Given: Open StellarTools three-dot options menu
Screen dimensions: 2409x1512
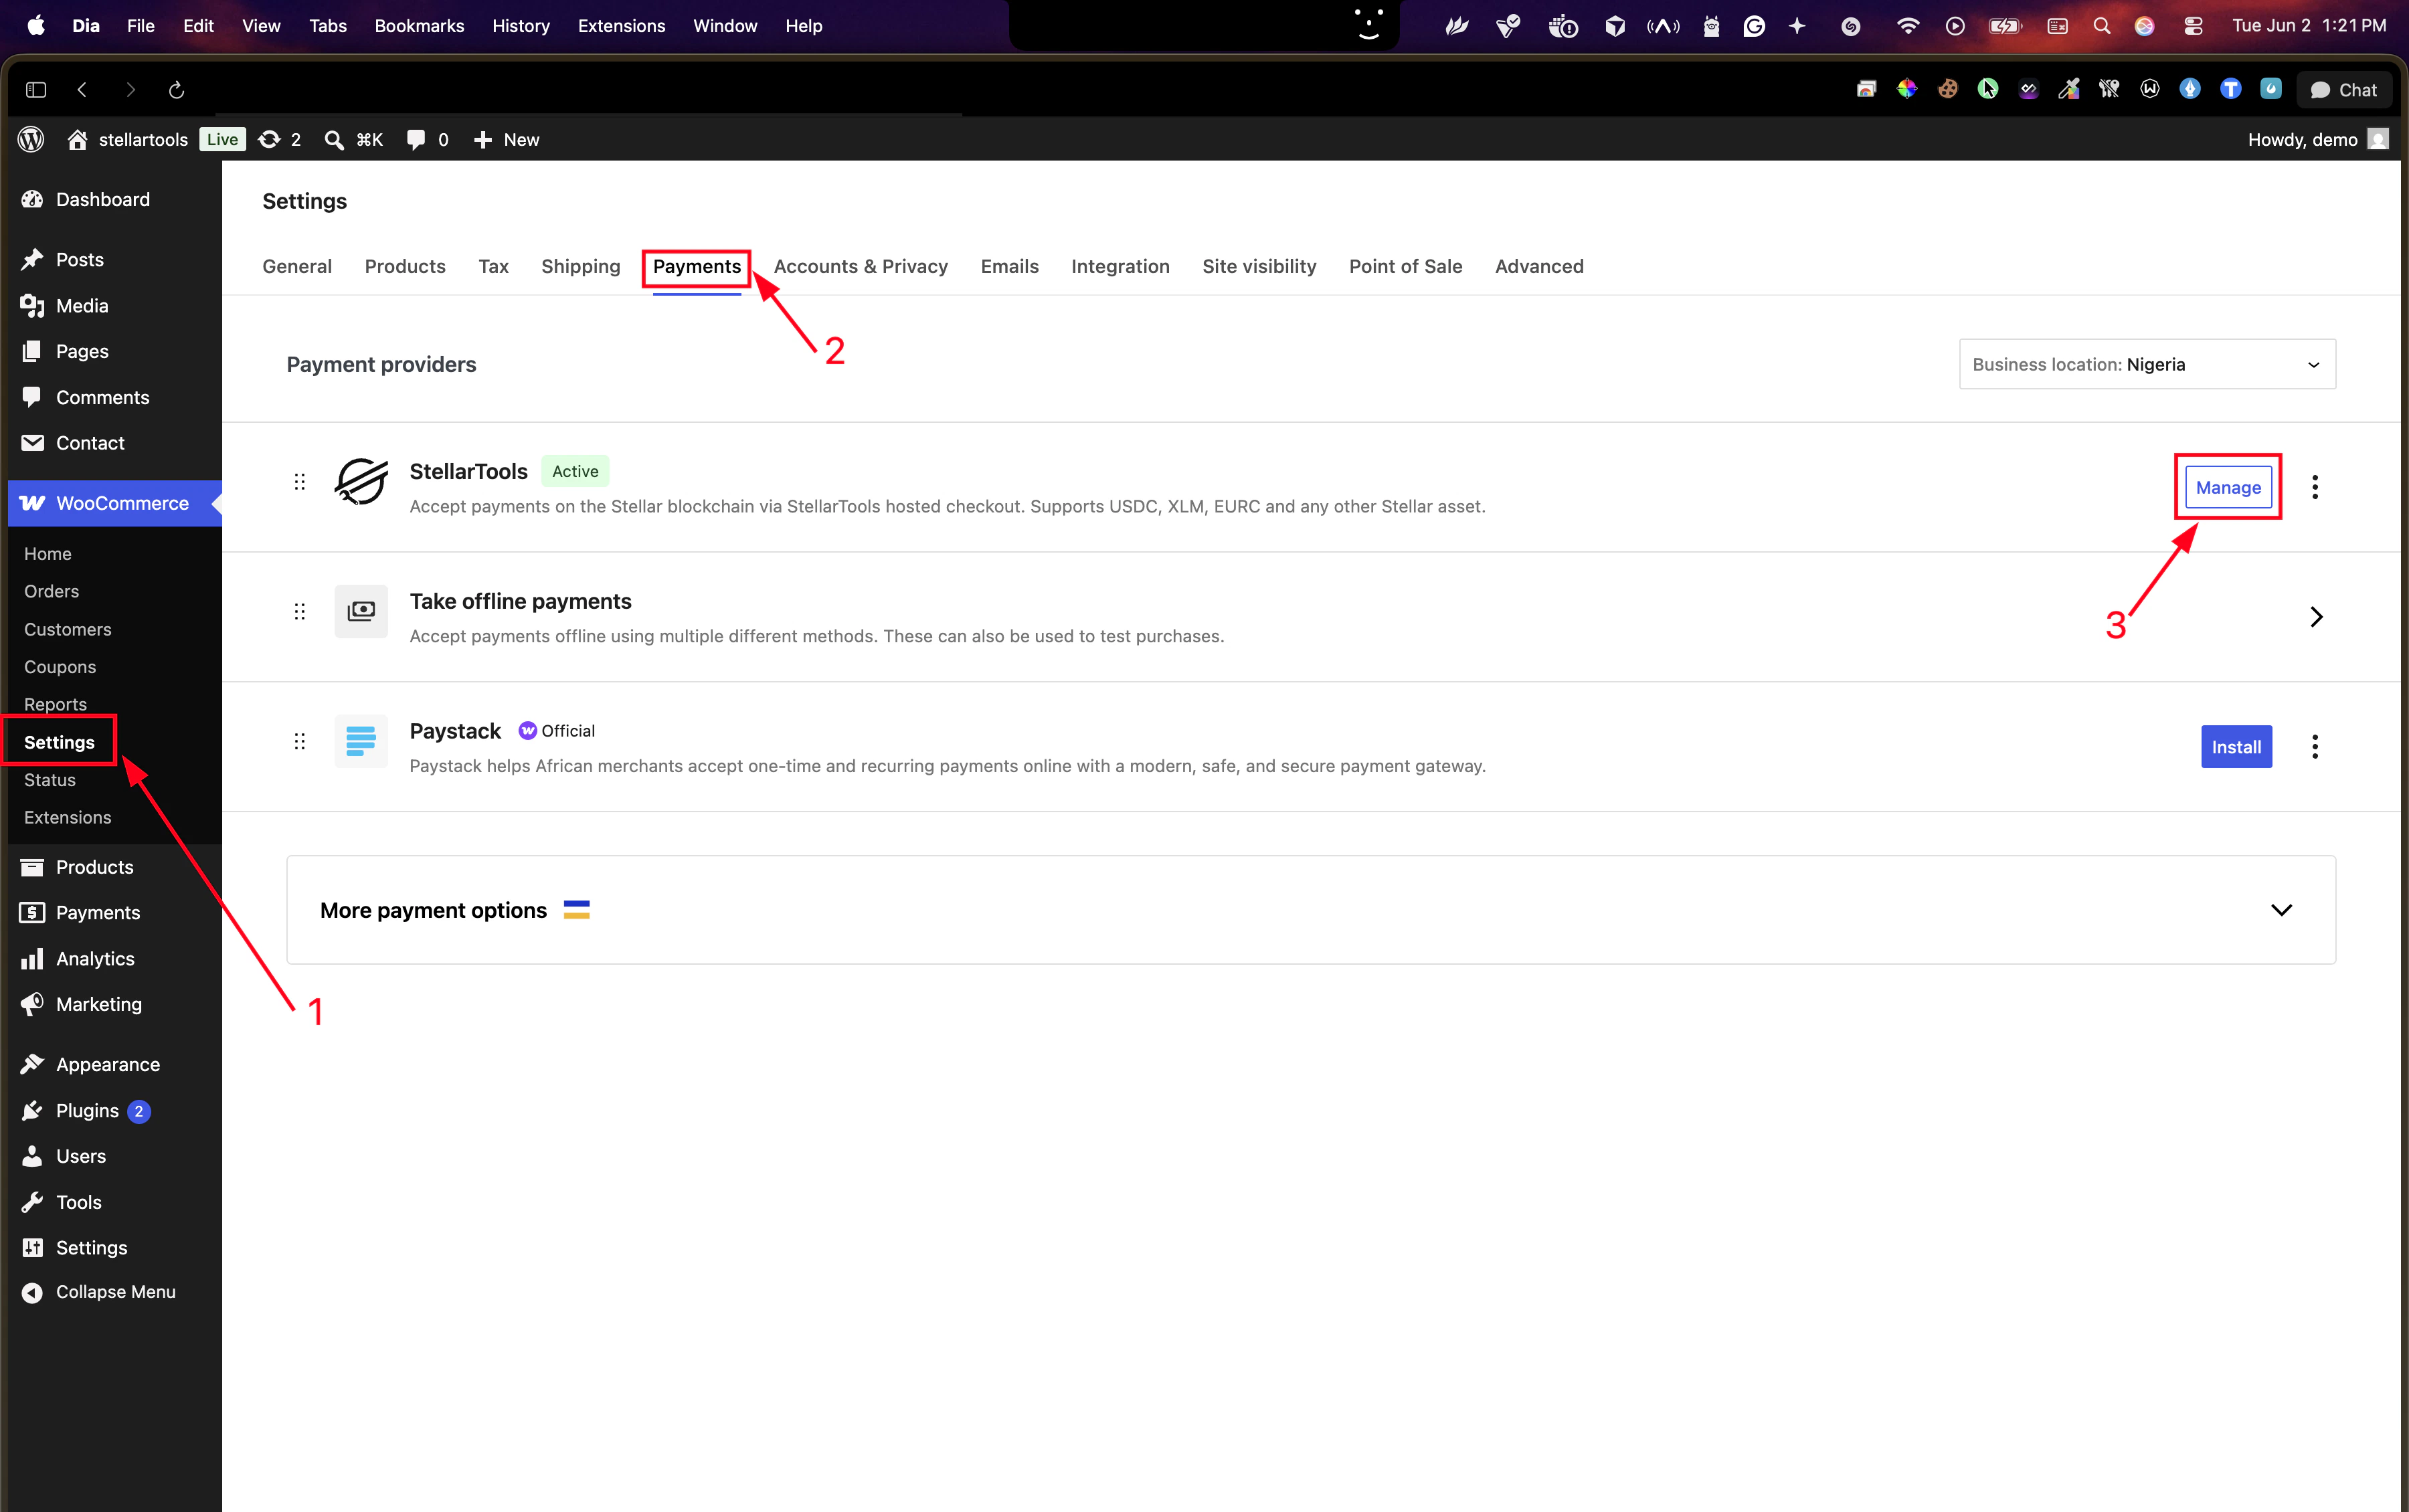Looking at the screenshot, I should coord(2315,487).
